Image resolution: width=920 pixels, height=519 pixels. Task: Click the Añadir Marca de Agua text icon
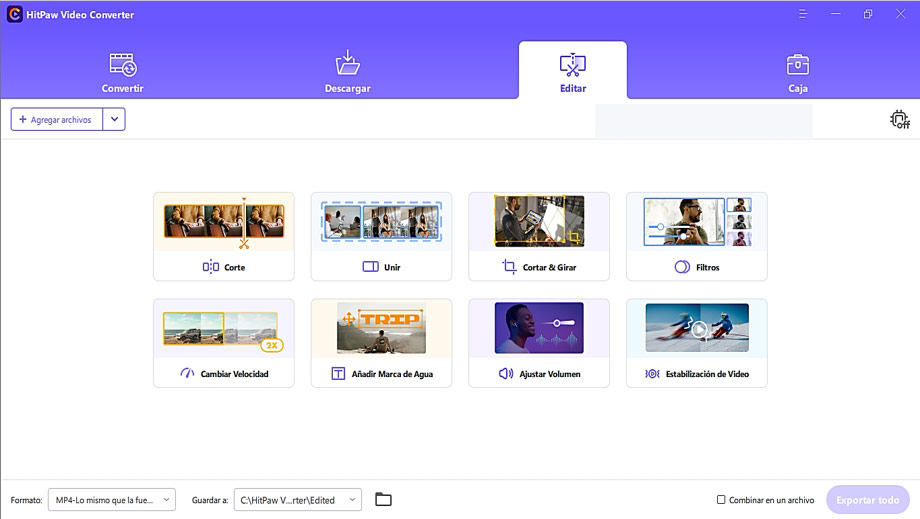(x=338, y=374)
